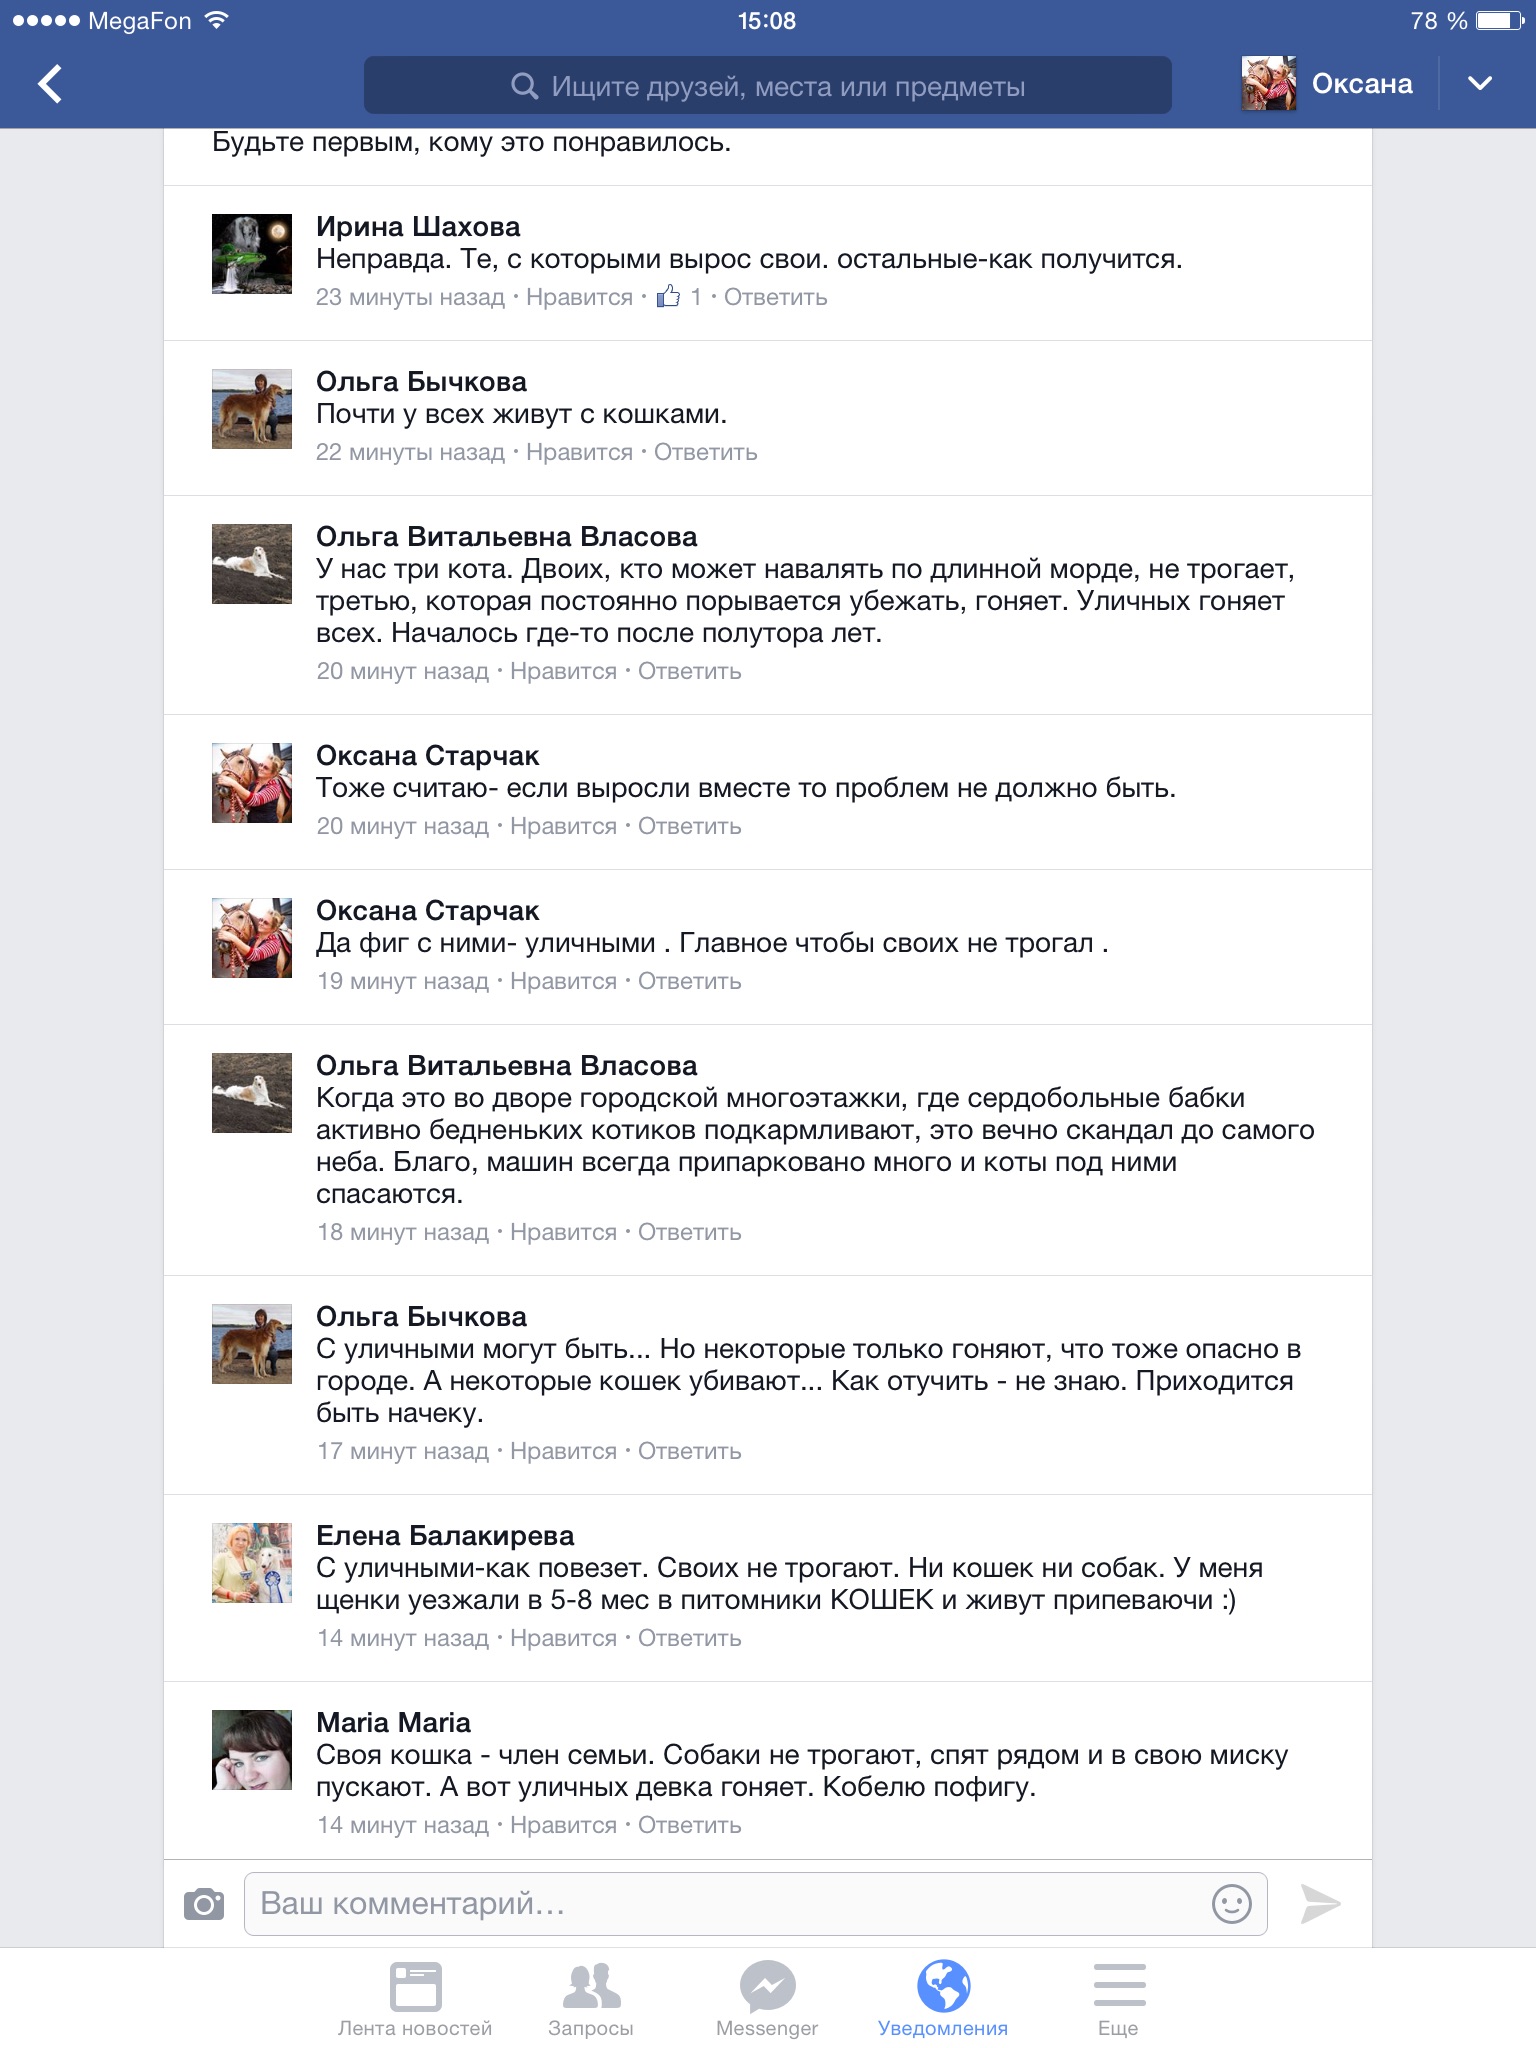Open Оксана profile in the header
Viewport: 1536px width, 2048px height.
(x=1327, y=84)
